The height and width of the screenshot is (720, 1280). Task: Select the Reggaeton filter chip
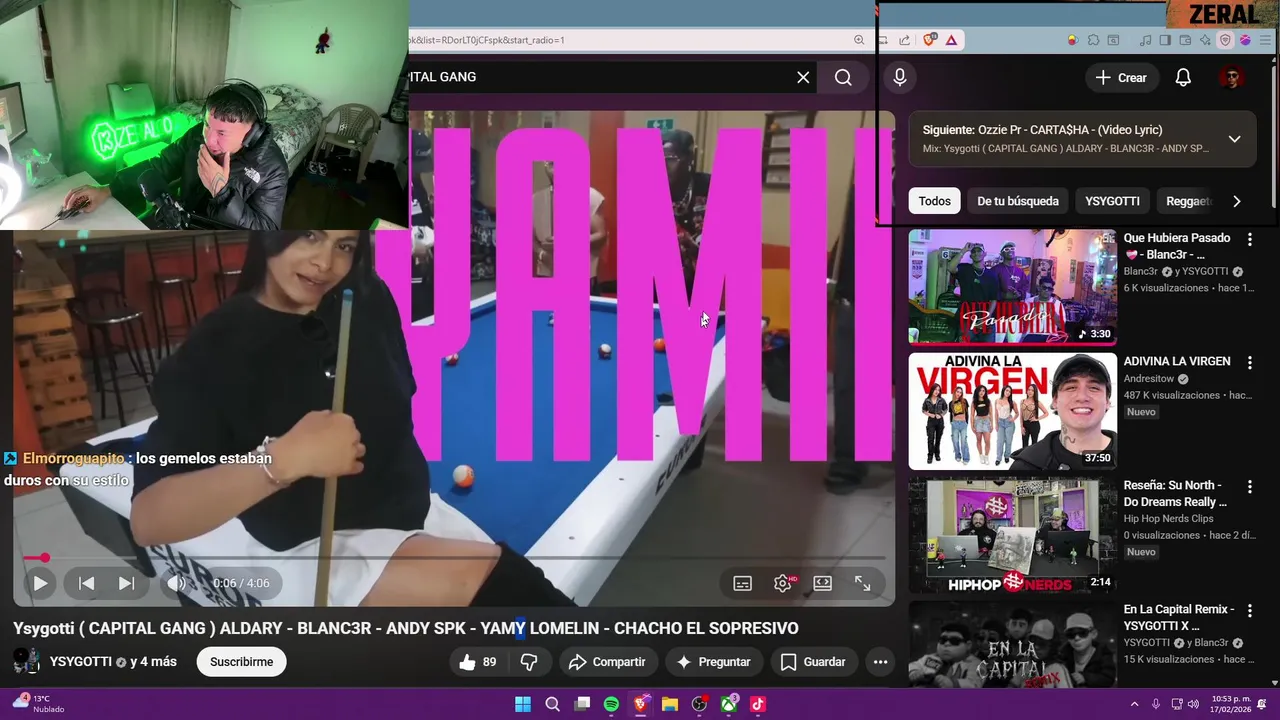point(1188,201)
